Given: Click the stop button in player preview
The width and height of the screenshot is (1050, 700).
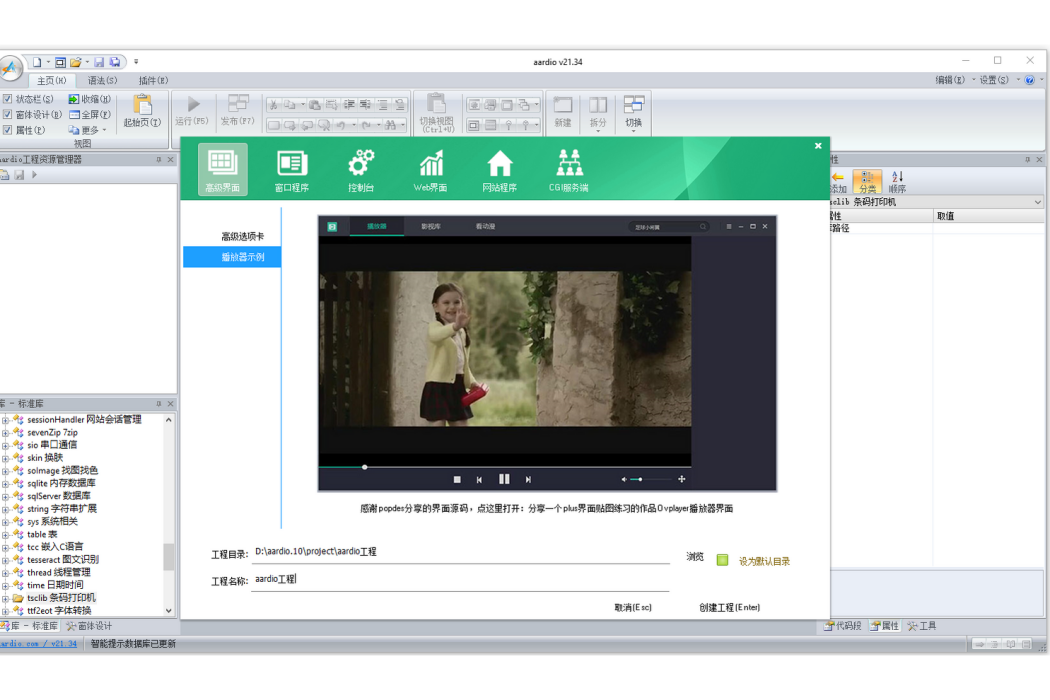Looking at the screenshot, I should click(x=457, y=480).
